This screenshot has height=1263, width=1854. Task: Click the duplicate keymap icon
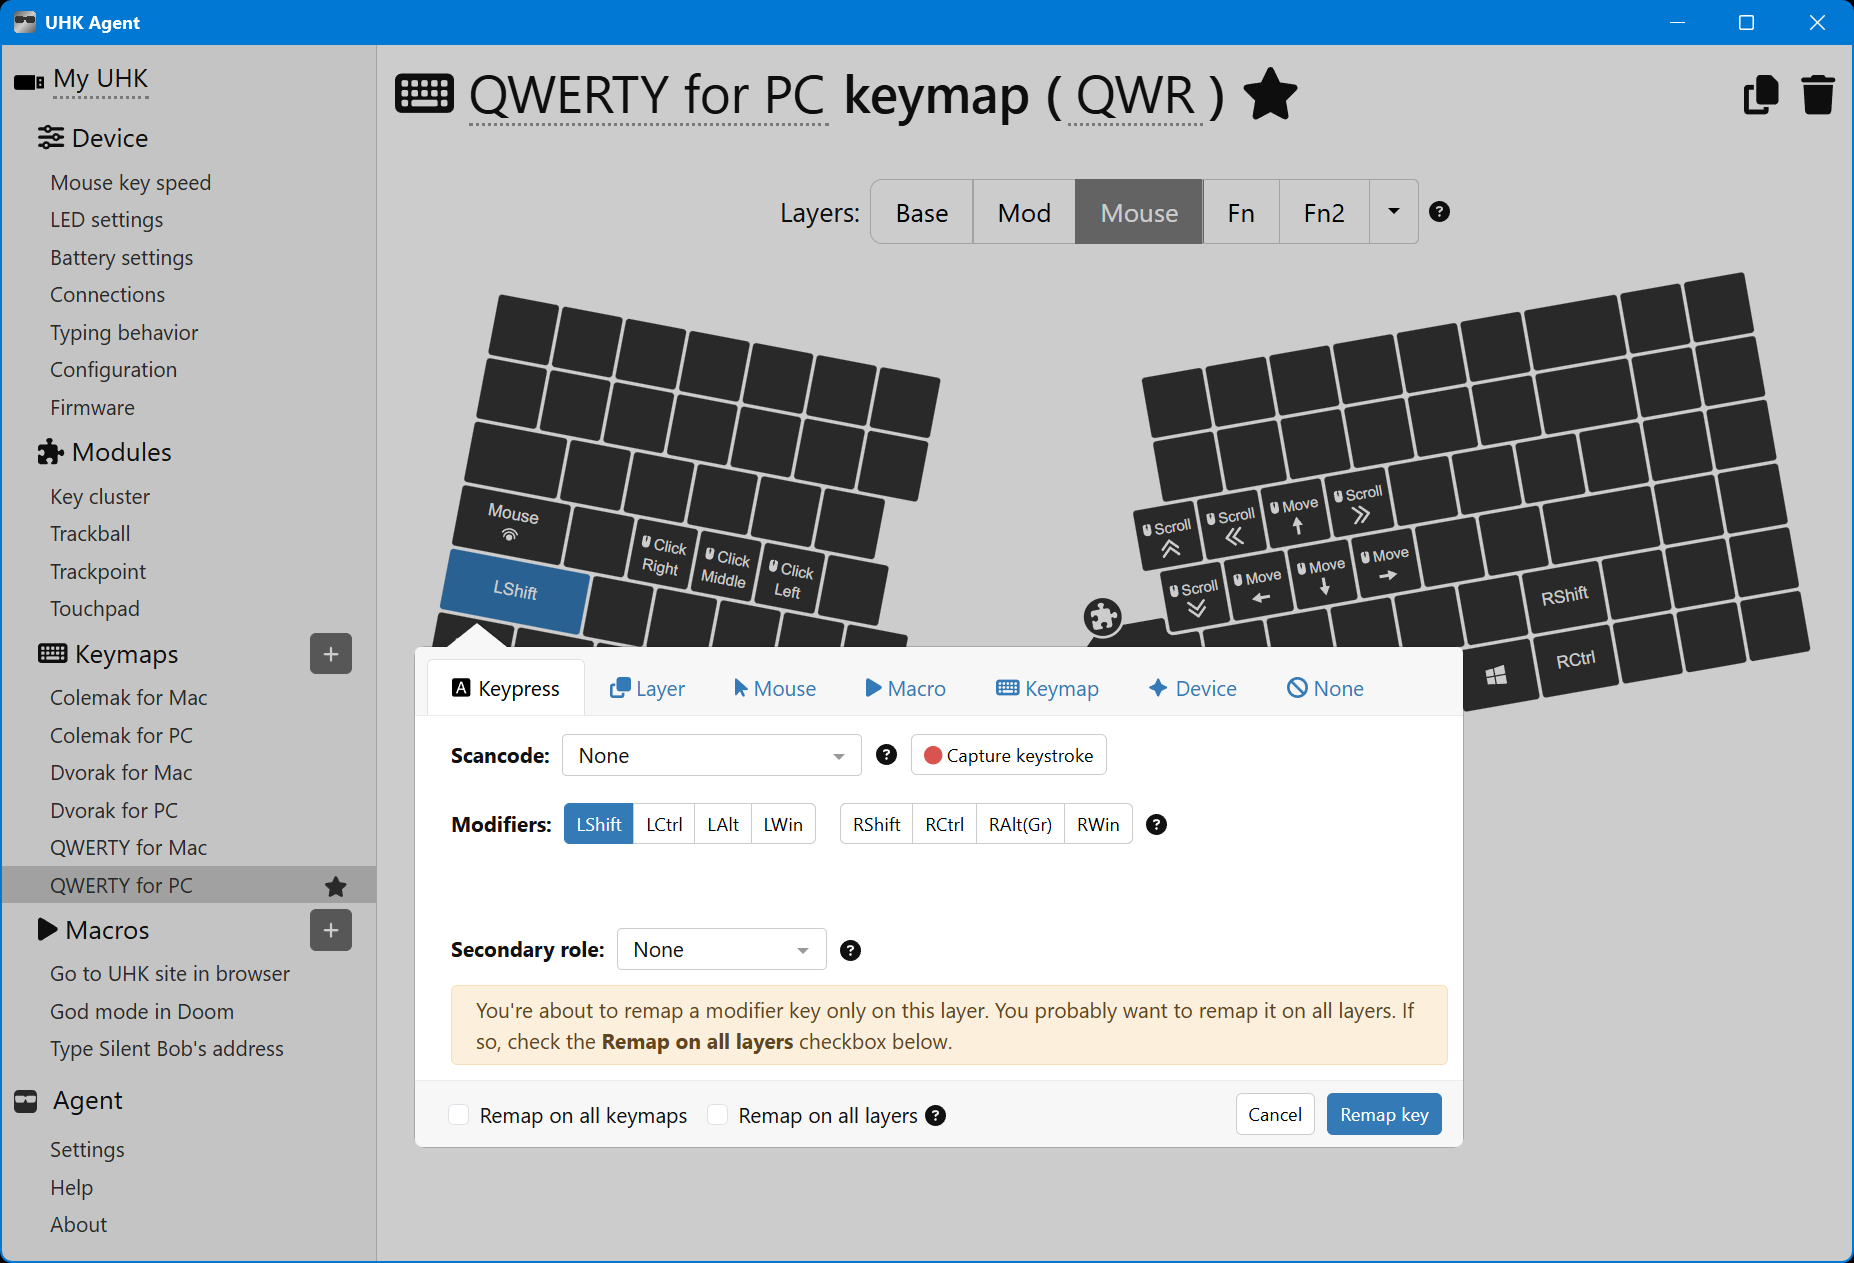(1761, 96)
